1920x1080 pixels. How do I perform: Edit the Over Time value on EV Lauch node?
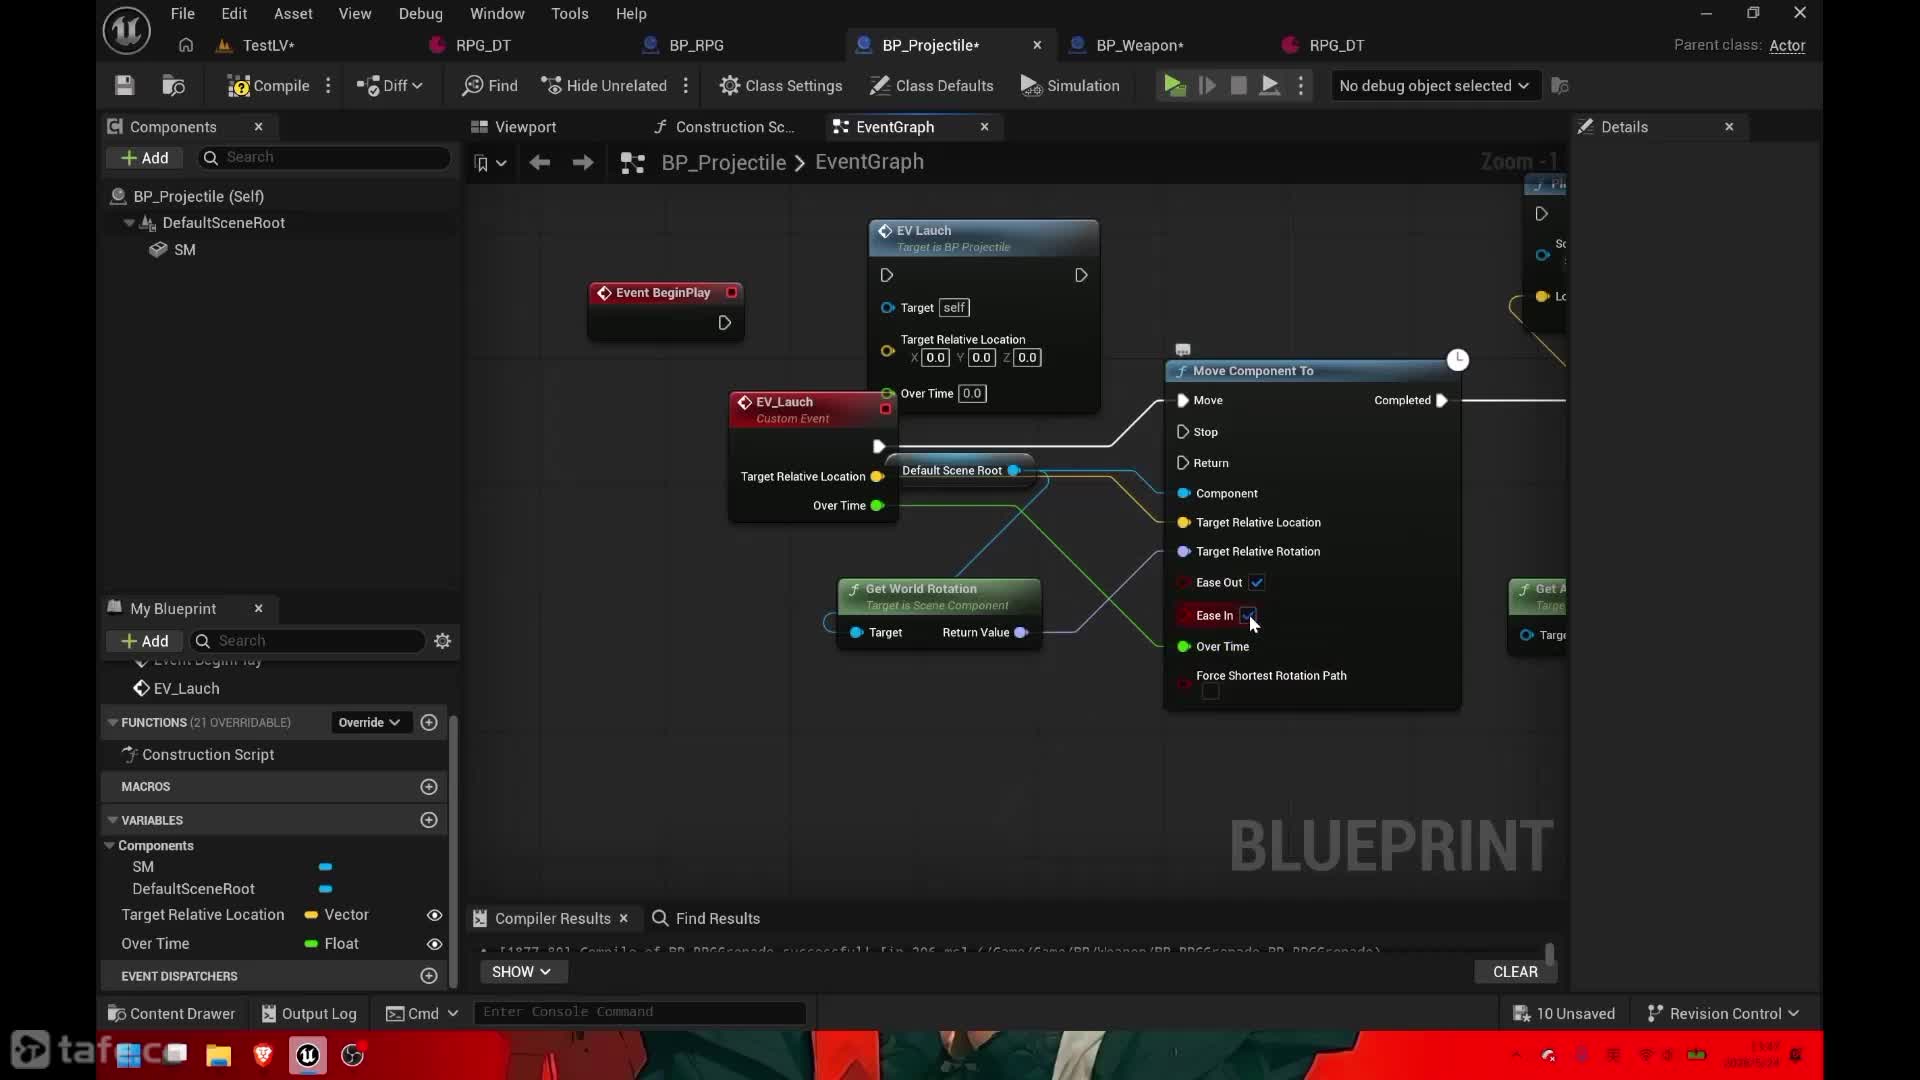pos(972,394)
